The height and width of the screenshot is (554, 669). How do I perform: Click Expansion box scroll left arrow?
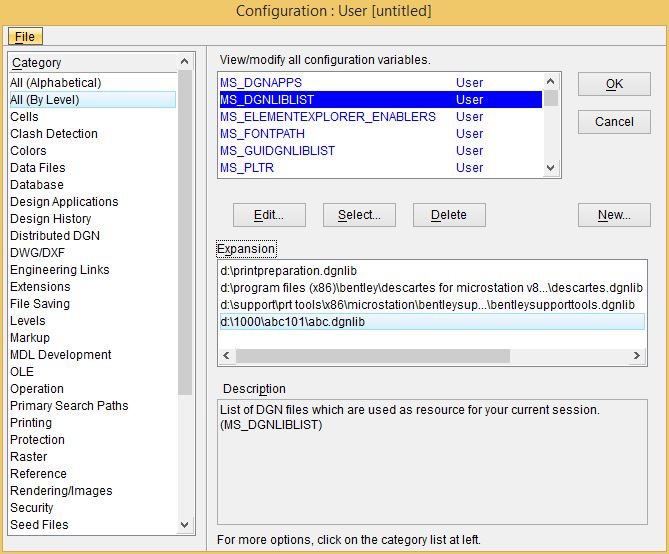pos(227,356)
